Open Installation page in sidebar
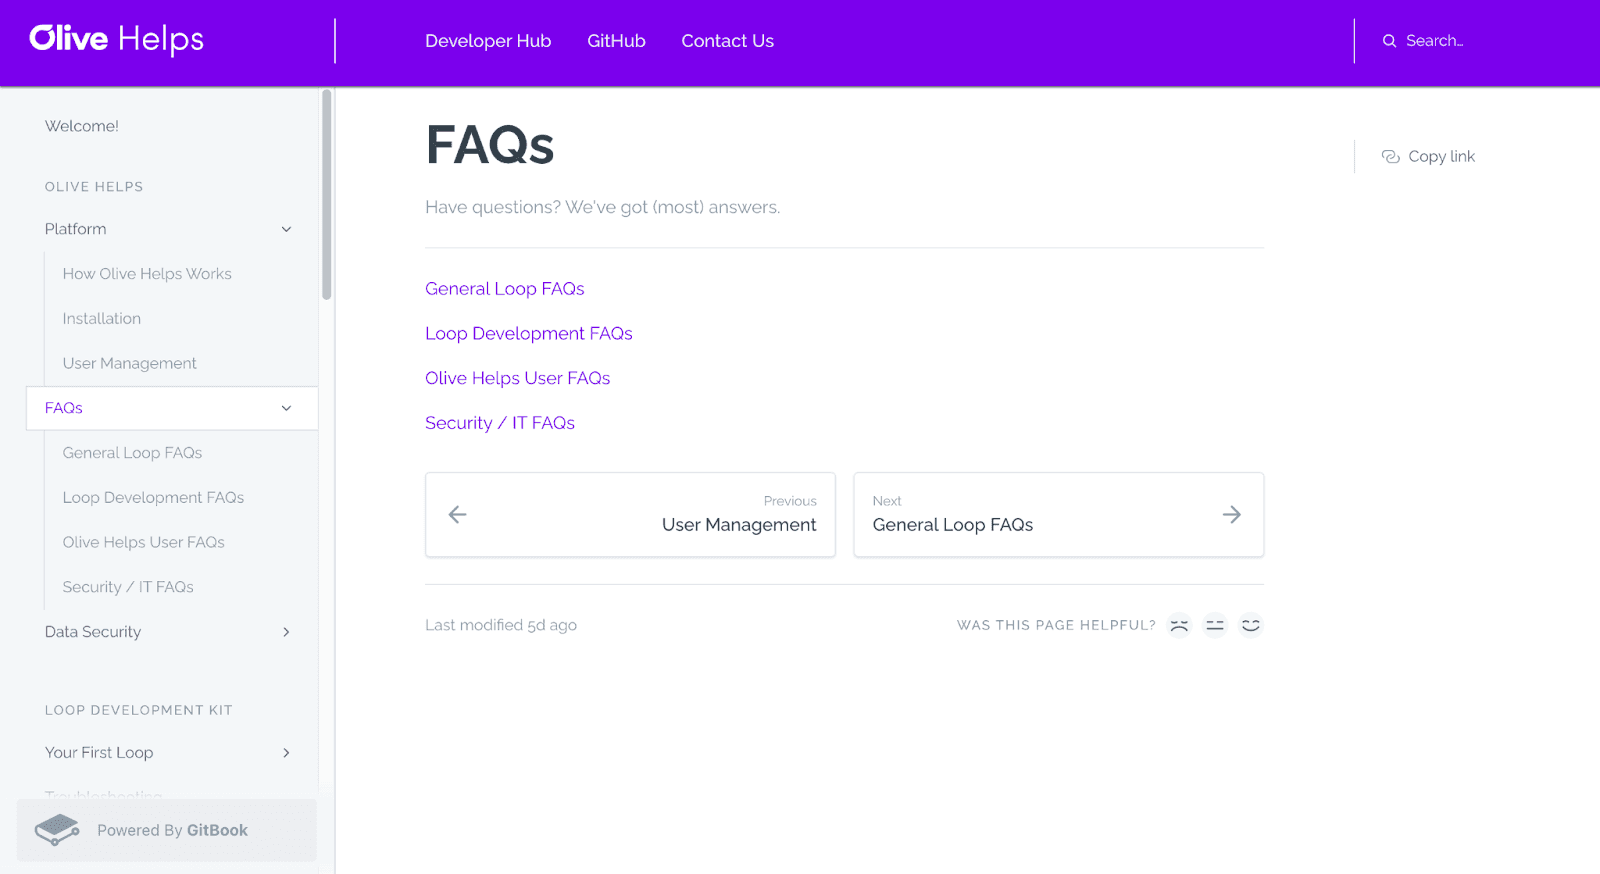 pyautogui.click(x=102, y=319)
